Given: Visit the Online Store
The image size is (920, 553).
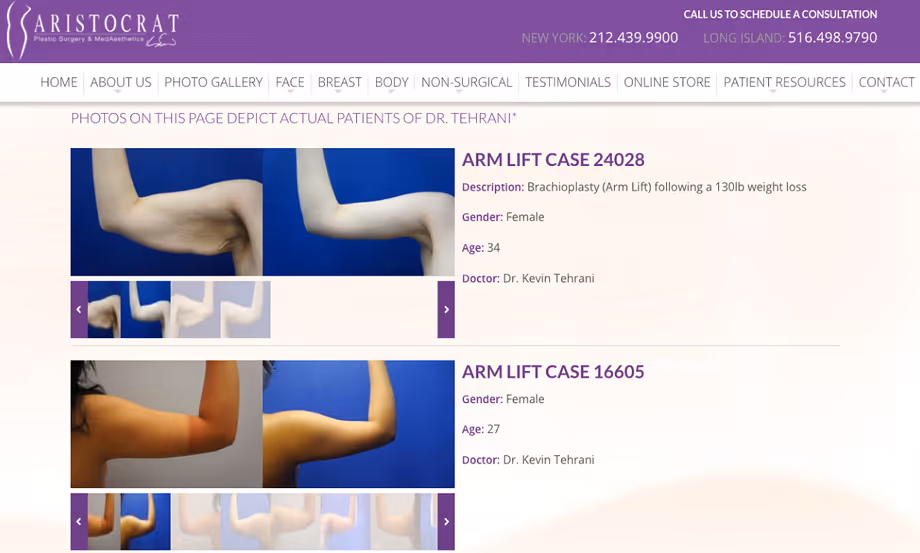Looking at the screenshot, I should [x=667, y=82].
